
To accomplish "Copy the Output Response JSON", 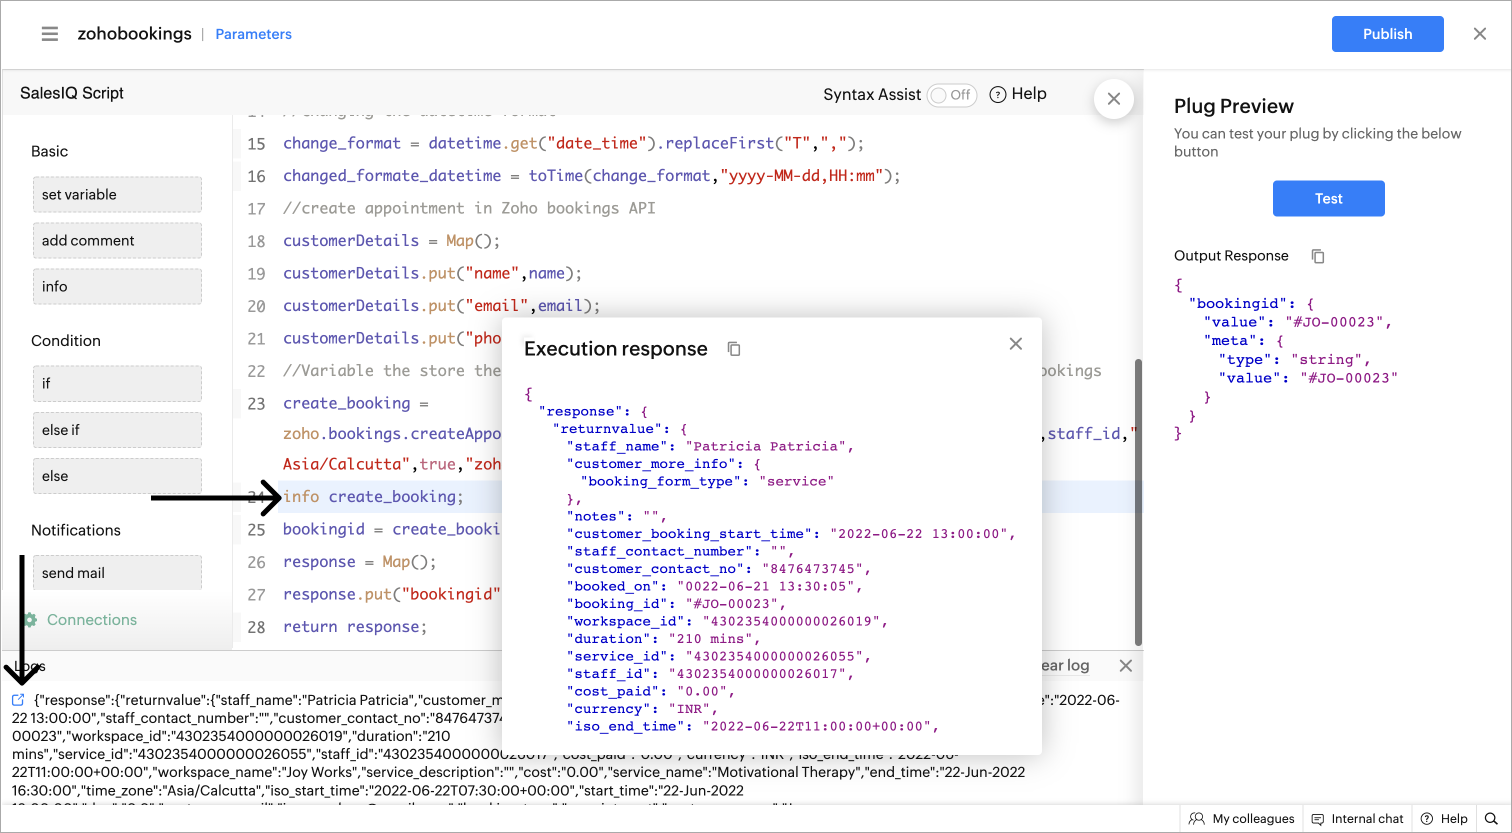I will tap(1318, 256).
